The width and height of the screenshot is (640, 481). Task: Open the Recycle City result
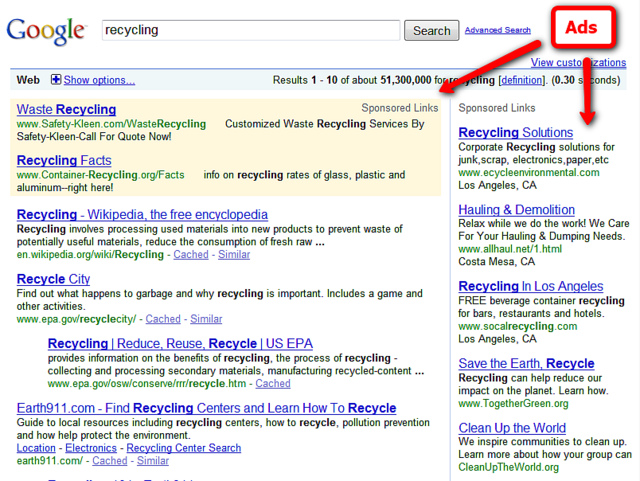pyautogui.click(x=53, y=279)
